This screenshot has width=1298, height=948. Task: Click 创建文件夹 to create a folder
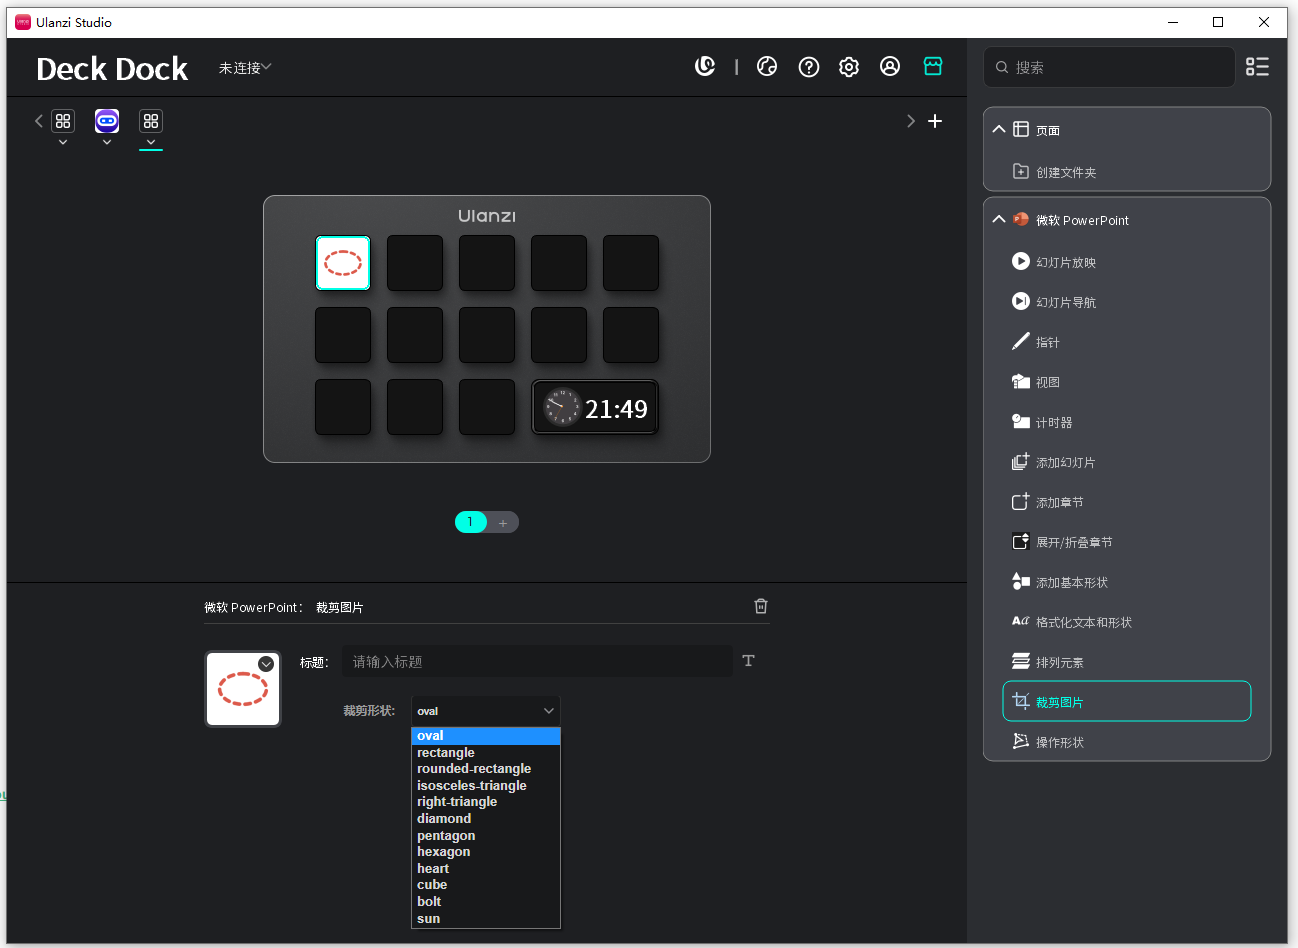[1066, 172]
